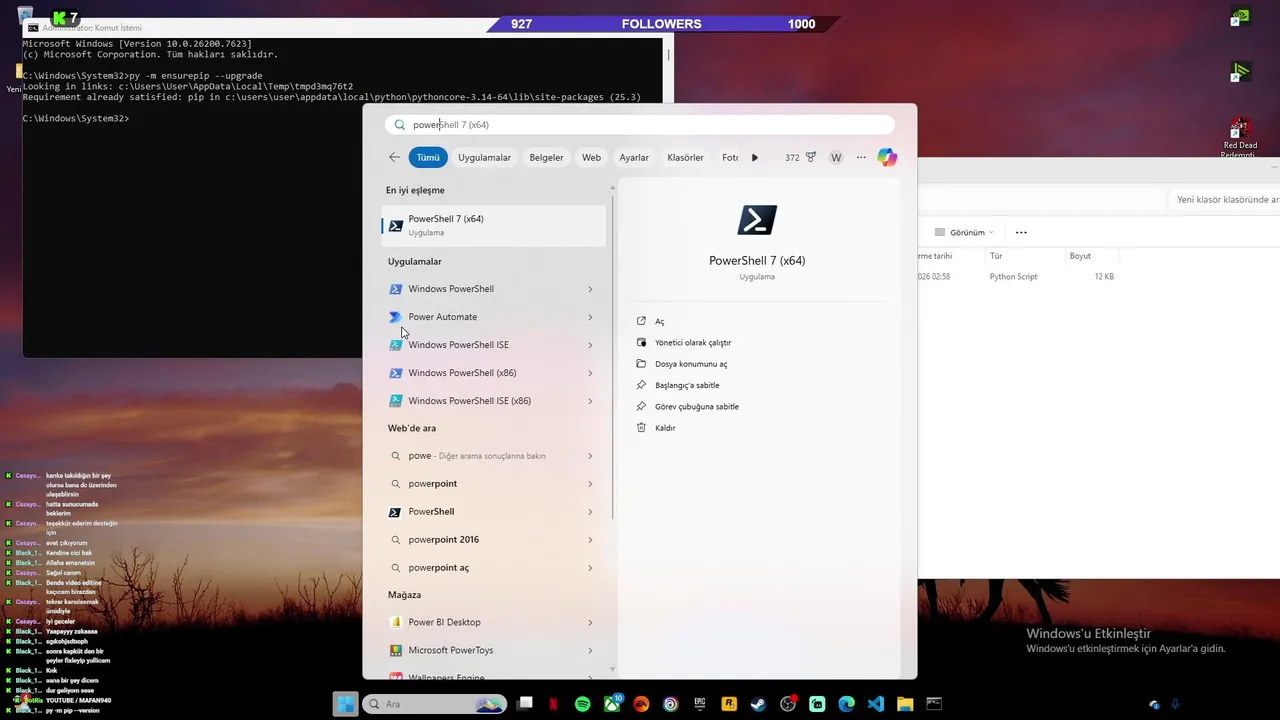Expand Power Automate result options
Screen dimensions: 1280x720
[590, 317]
